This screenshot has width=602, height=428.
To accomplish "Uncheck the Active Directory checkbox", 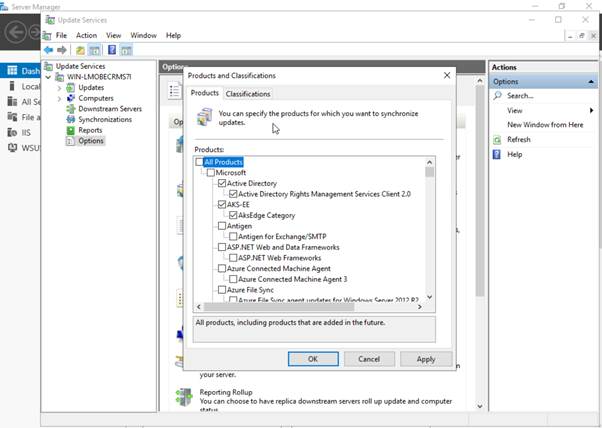I will (x=222, y=183).
